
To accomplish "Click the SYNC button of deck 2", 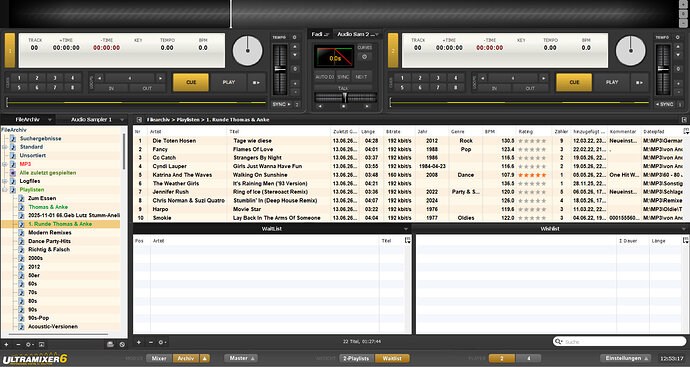I will click(x=664, y=104).
